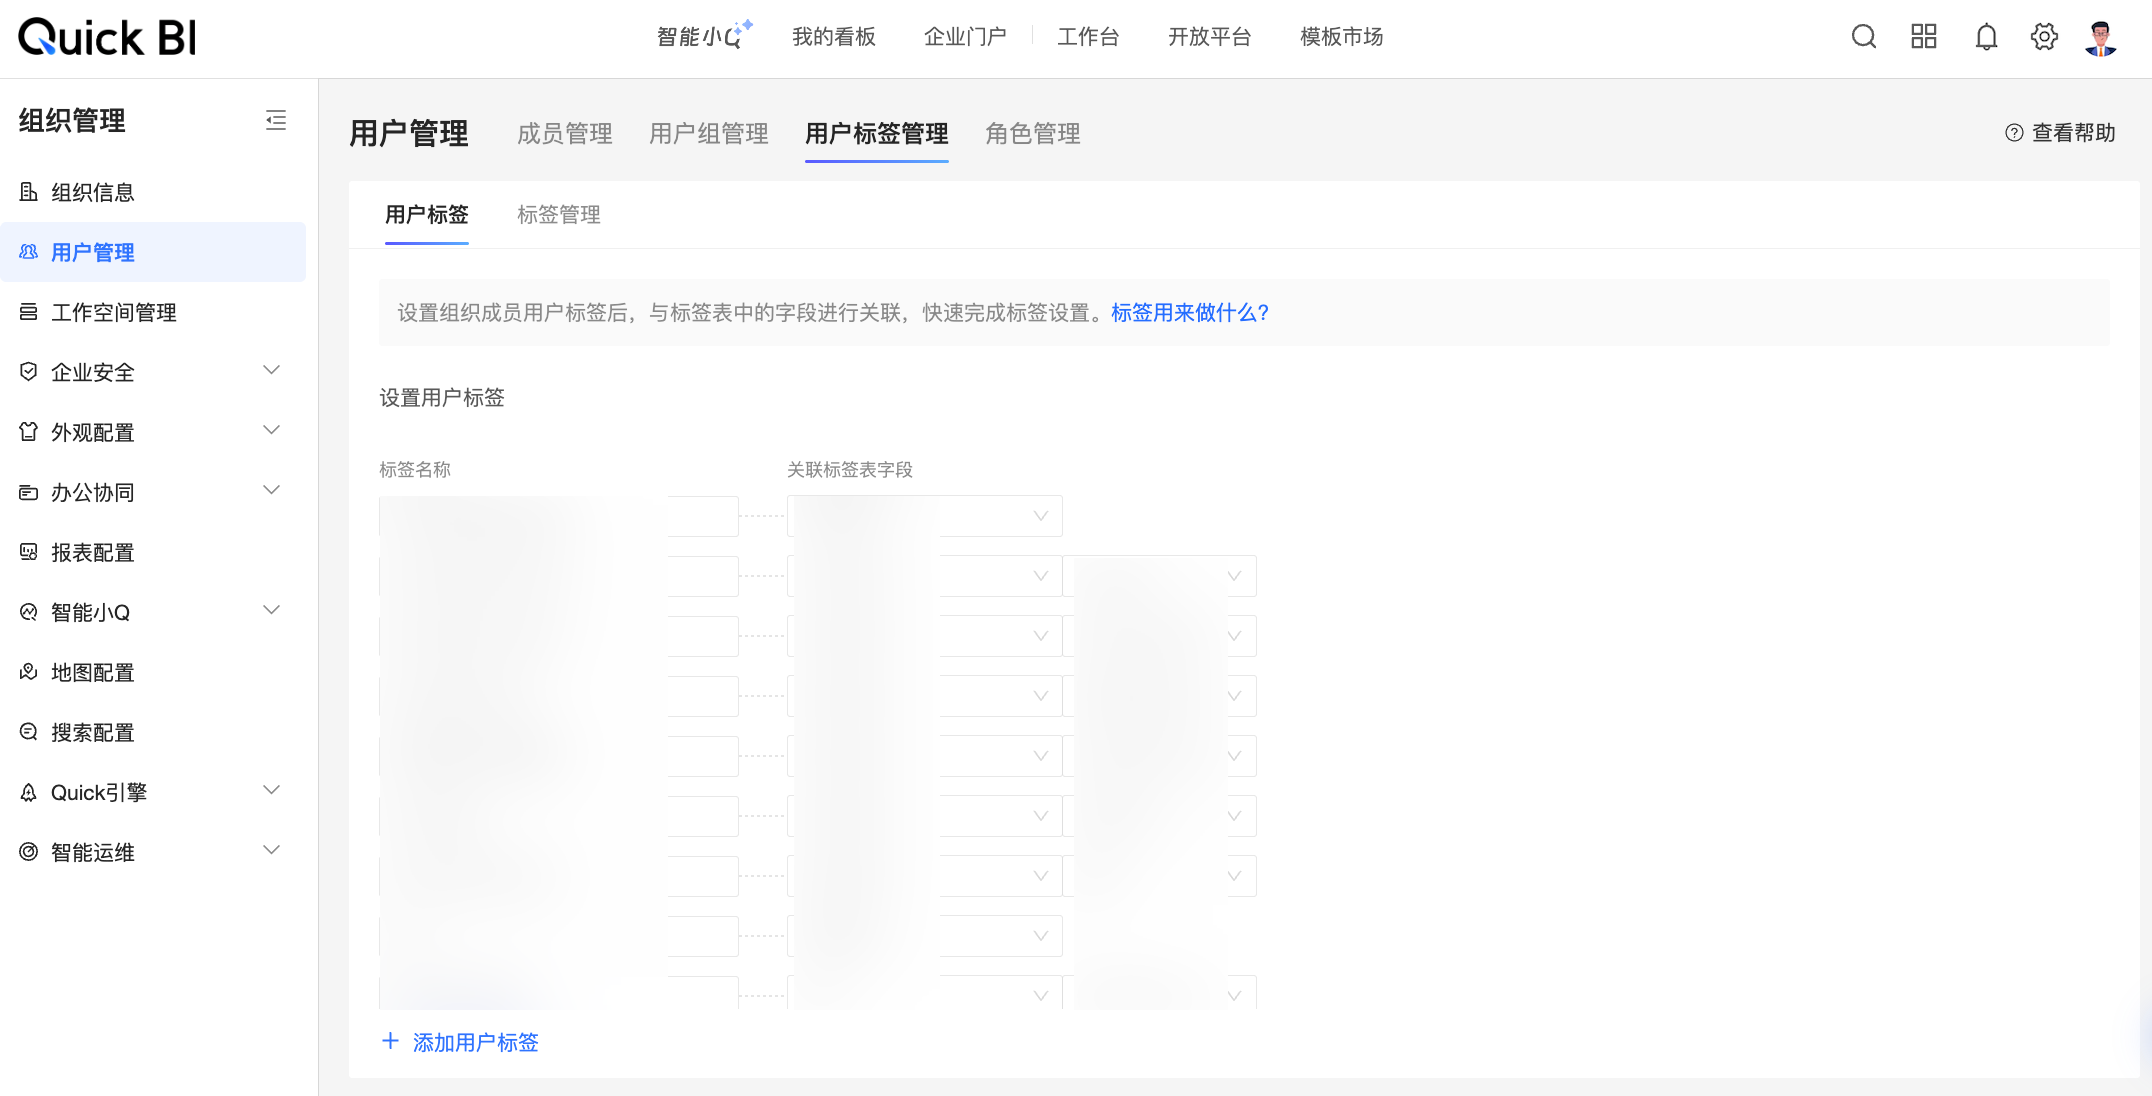Open the apps grid icon in header

point(1923,37)
